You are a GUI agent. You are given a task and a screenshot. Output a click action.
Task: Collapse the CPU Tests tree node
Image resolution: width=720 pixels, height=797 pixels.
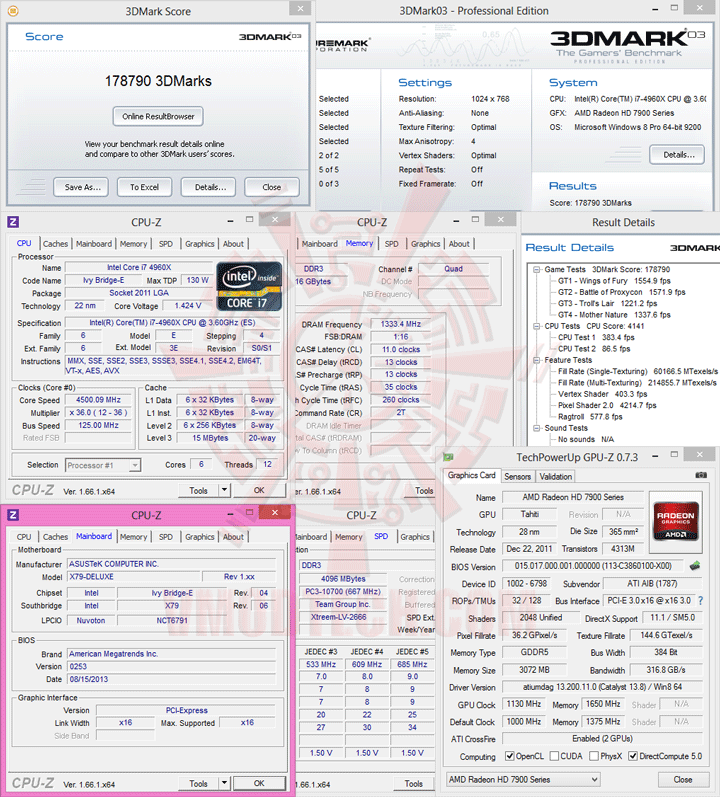click(x=536, y=326)
